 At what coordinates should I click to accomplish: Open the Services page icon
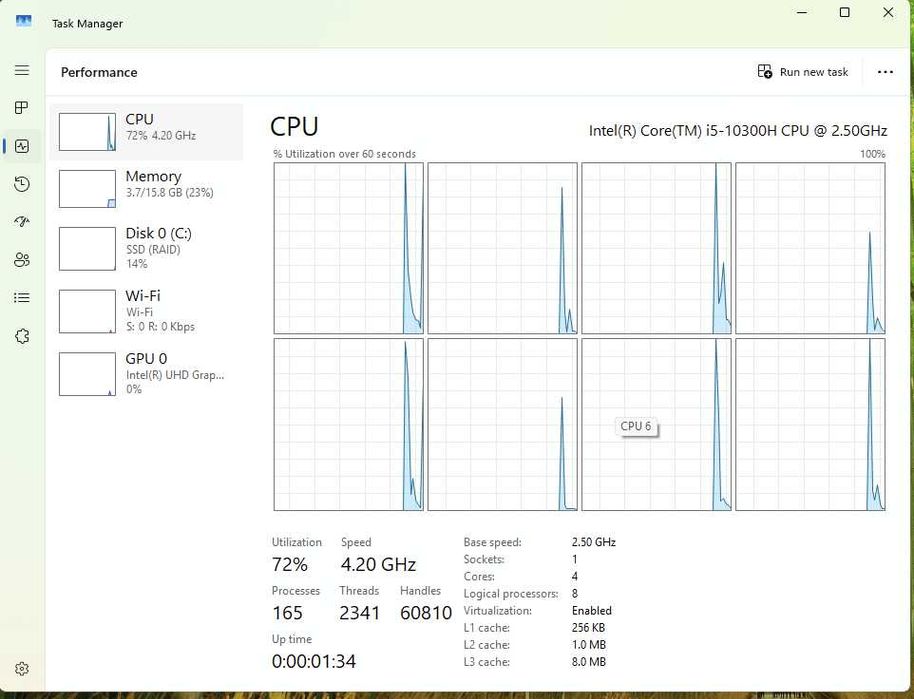pyautogui.click(x=22, y=336)
